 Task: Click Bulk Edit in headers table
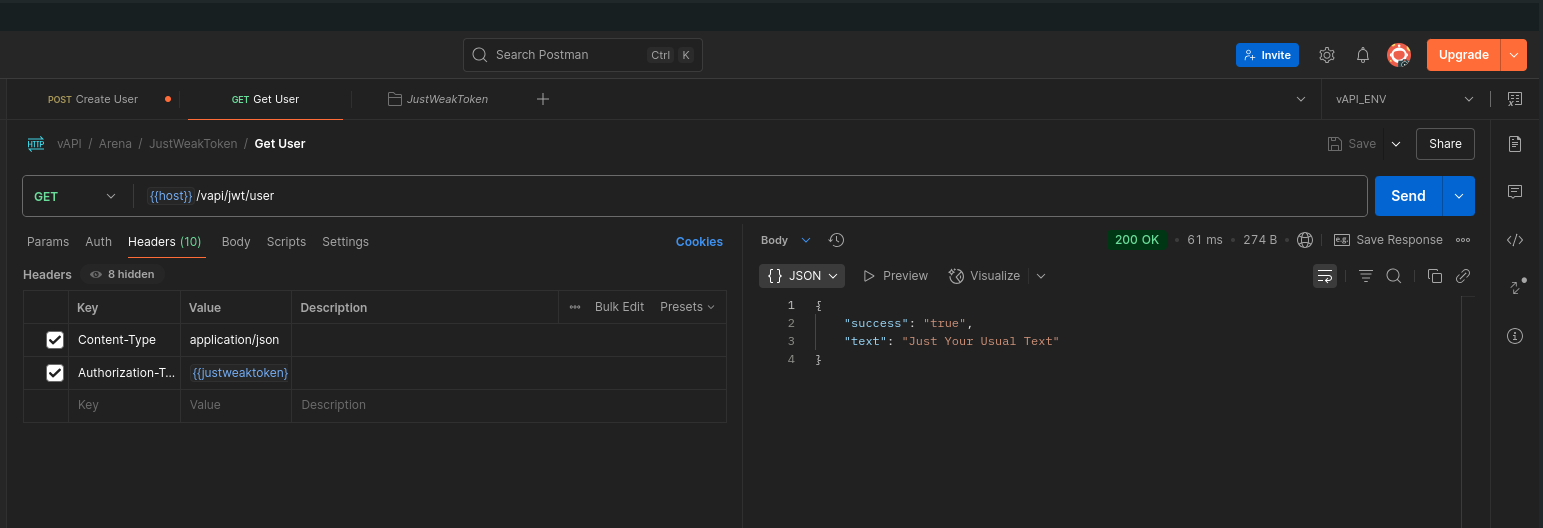pos(619,307)
